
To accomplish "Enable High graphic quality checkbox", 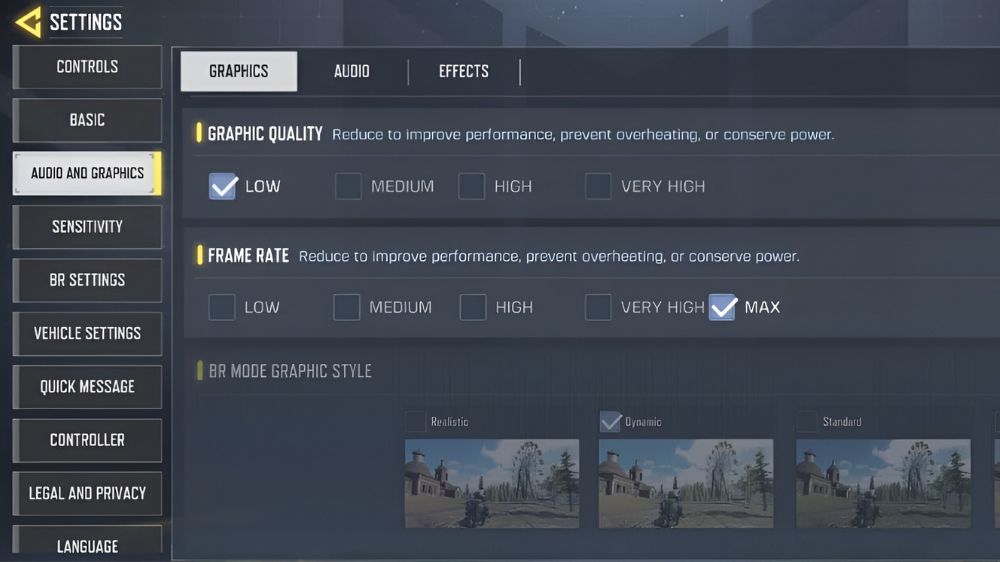I will point(472,186).
